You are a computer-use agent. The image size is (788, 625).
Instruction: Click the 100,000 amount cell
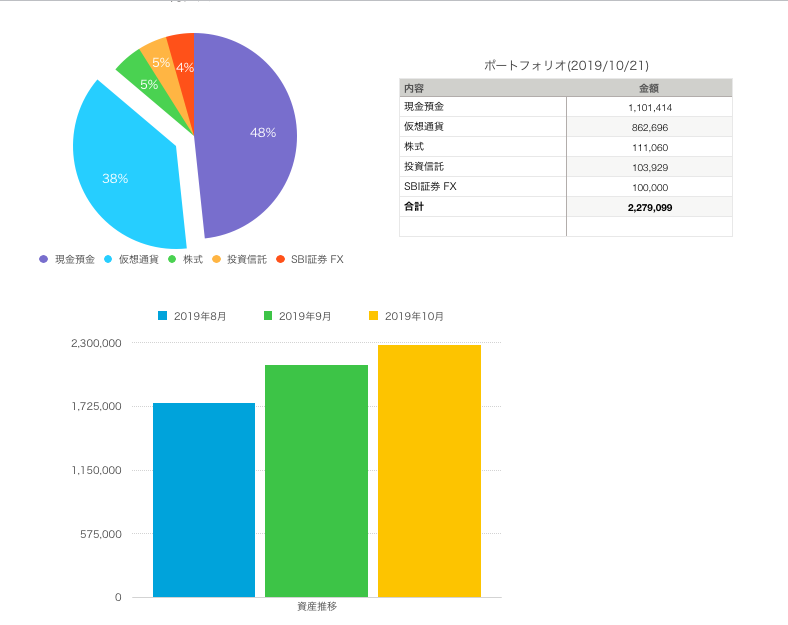pos(649,187)
